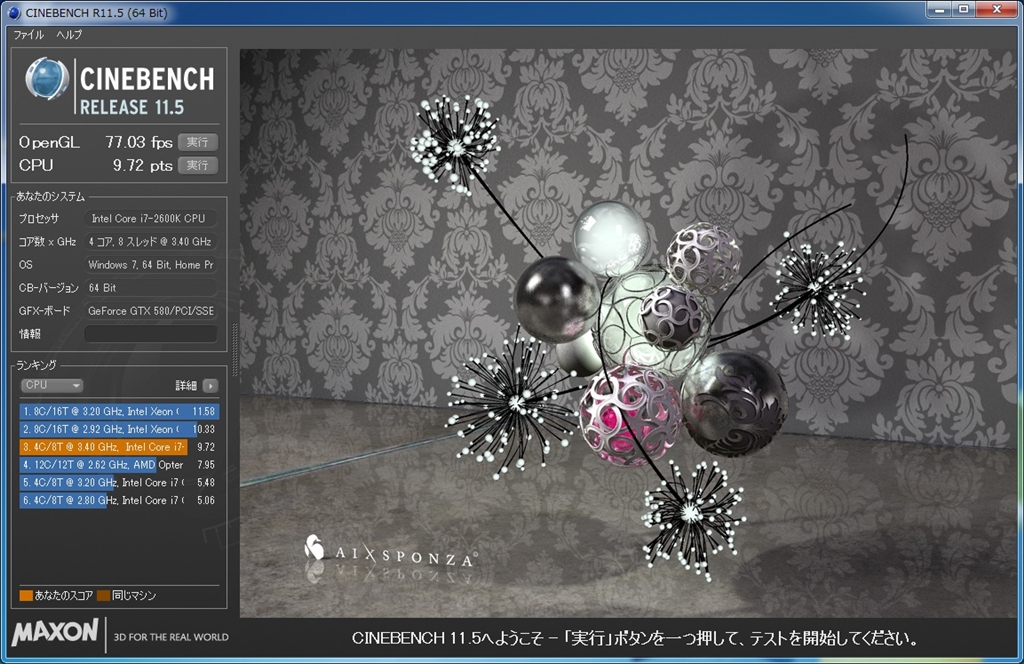Click the 64 Bit CB-バージョン field
Screen dimensions: 1024x664
pyautogui.click(x=151, y=287)
